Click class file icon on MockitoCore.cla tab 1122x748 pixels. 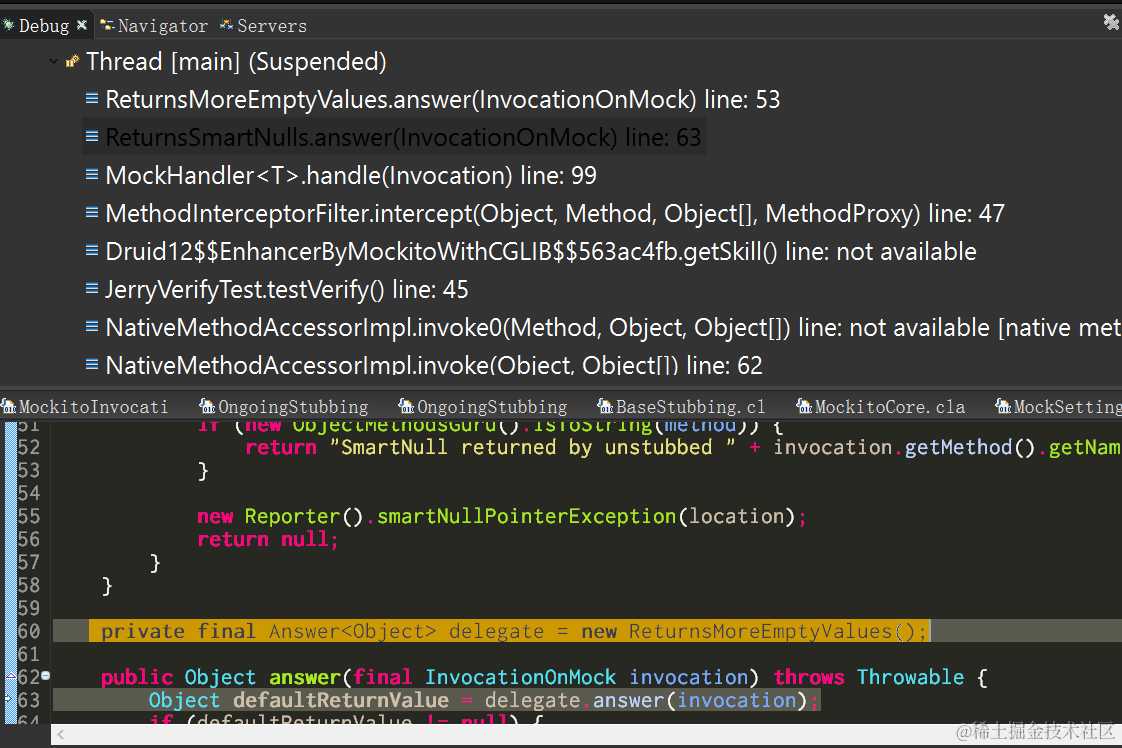804,407
